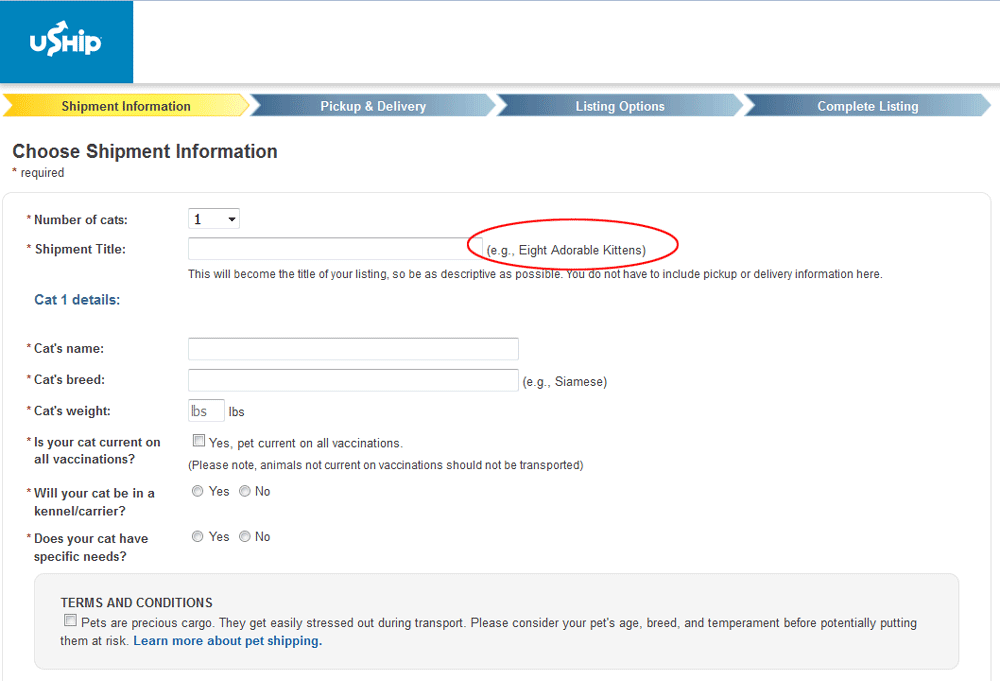Click the '* required' note text
Screen dimensions: 1000x681
click(x=38, y=172)
